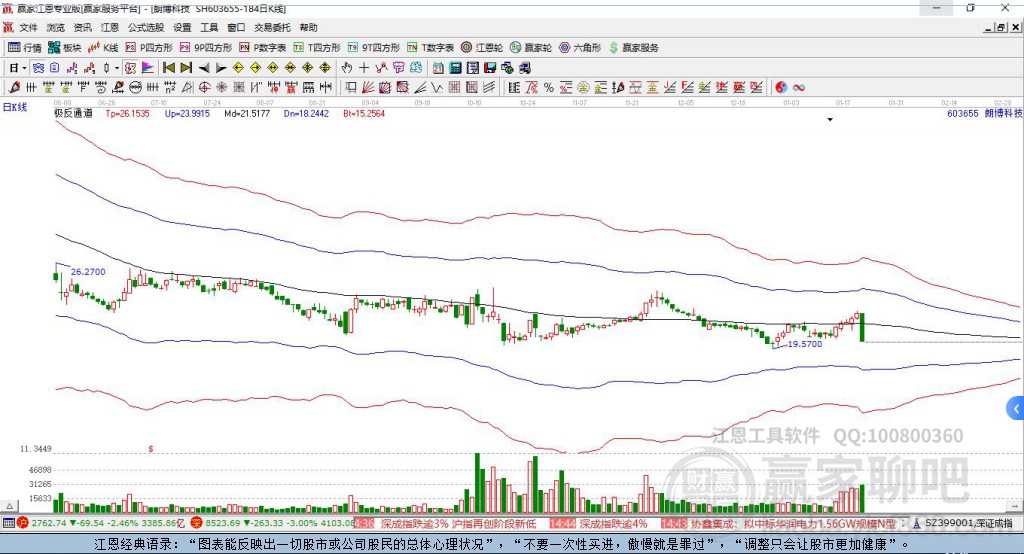This screenshot has width=1024, height=554.
Task: Select the percent % tool
Action: (x=549, y=88)
